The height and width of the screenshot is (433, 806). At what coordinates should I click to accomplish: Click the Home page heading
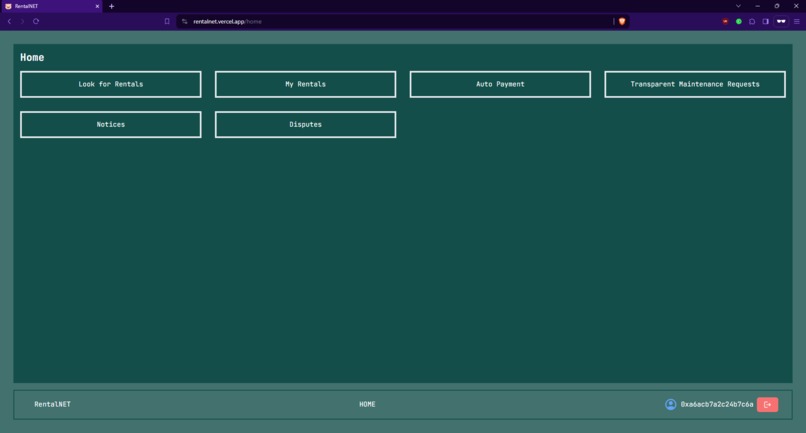(x=32, y=58)
